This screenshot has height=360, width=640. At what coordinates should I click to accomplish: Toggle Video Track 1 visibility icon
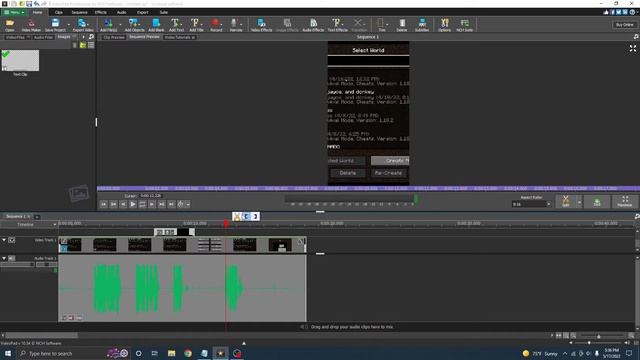coord(12,240)
